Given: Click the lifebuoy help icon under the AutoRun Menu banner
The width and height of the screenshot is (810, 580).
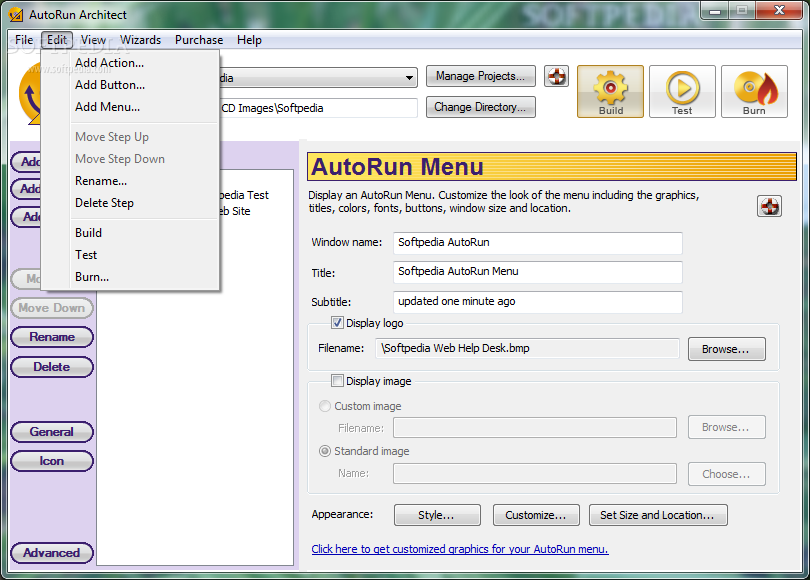Looking at the screenshot, I should click(x=769, y=207).
